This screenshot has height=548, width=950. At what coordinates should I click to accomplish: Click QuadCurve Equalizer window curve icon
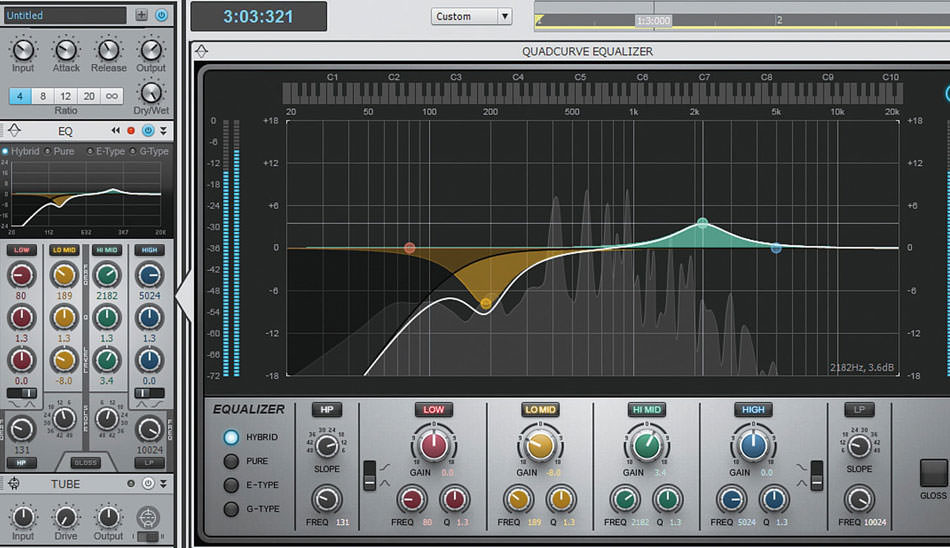(x=202, y=52)
